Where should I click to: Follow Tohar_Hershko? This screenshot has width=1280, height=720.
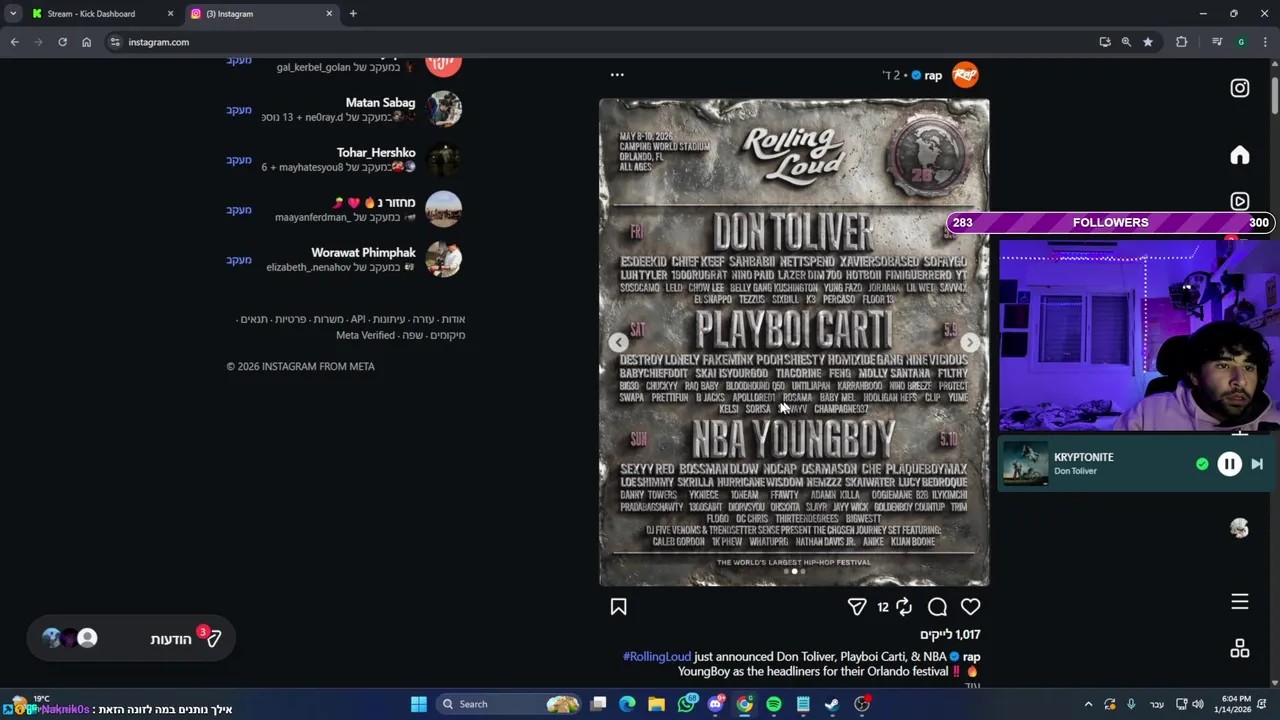click(239, 160)
